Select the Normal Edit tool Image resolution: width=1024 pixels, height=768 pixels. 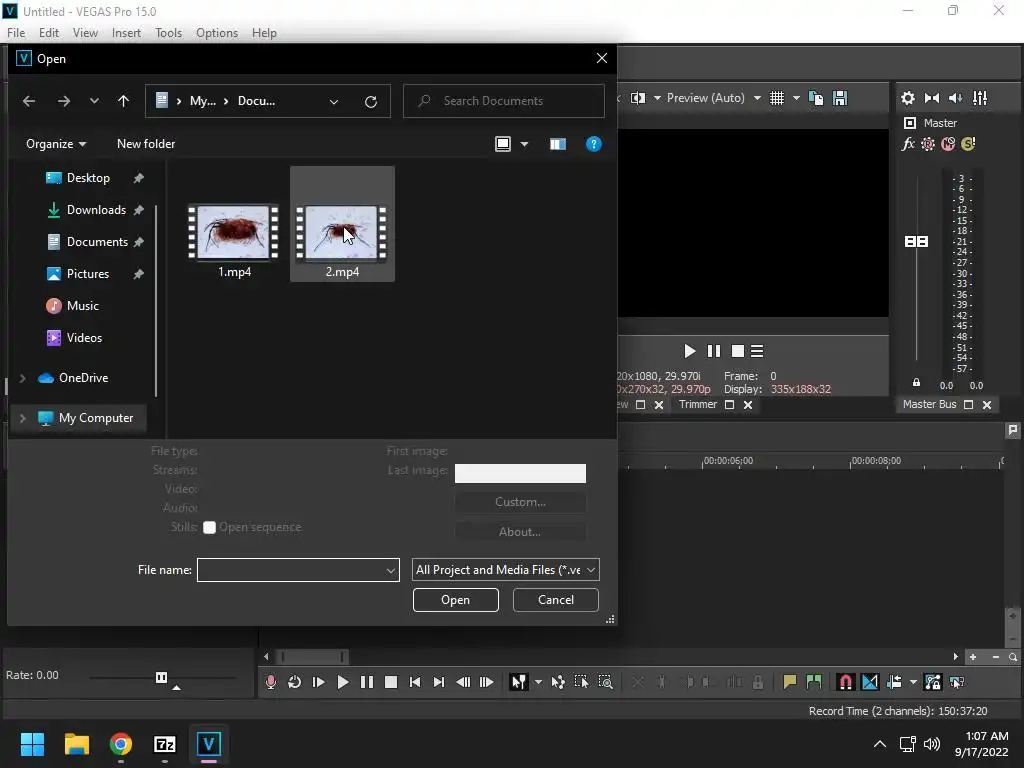tap(519, 682)
